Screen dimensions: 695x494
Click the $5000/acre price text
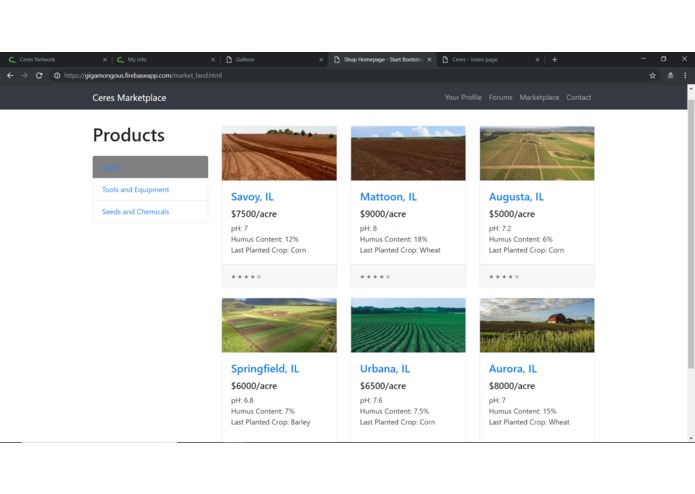tap(512, 214)
